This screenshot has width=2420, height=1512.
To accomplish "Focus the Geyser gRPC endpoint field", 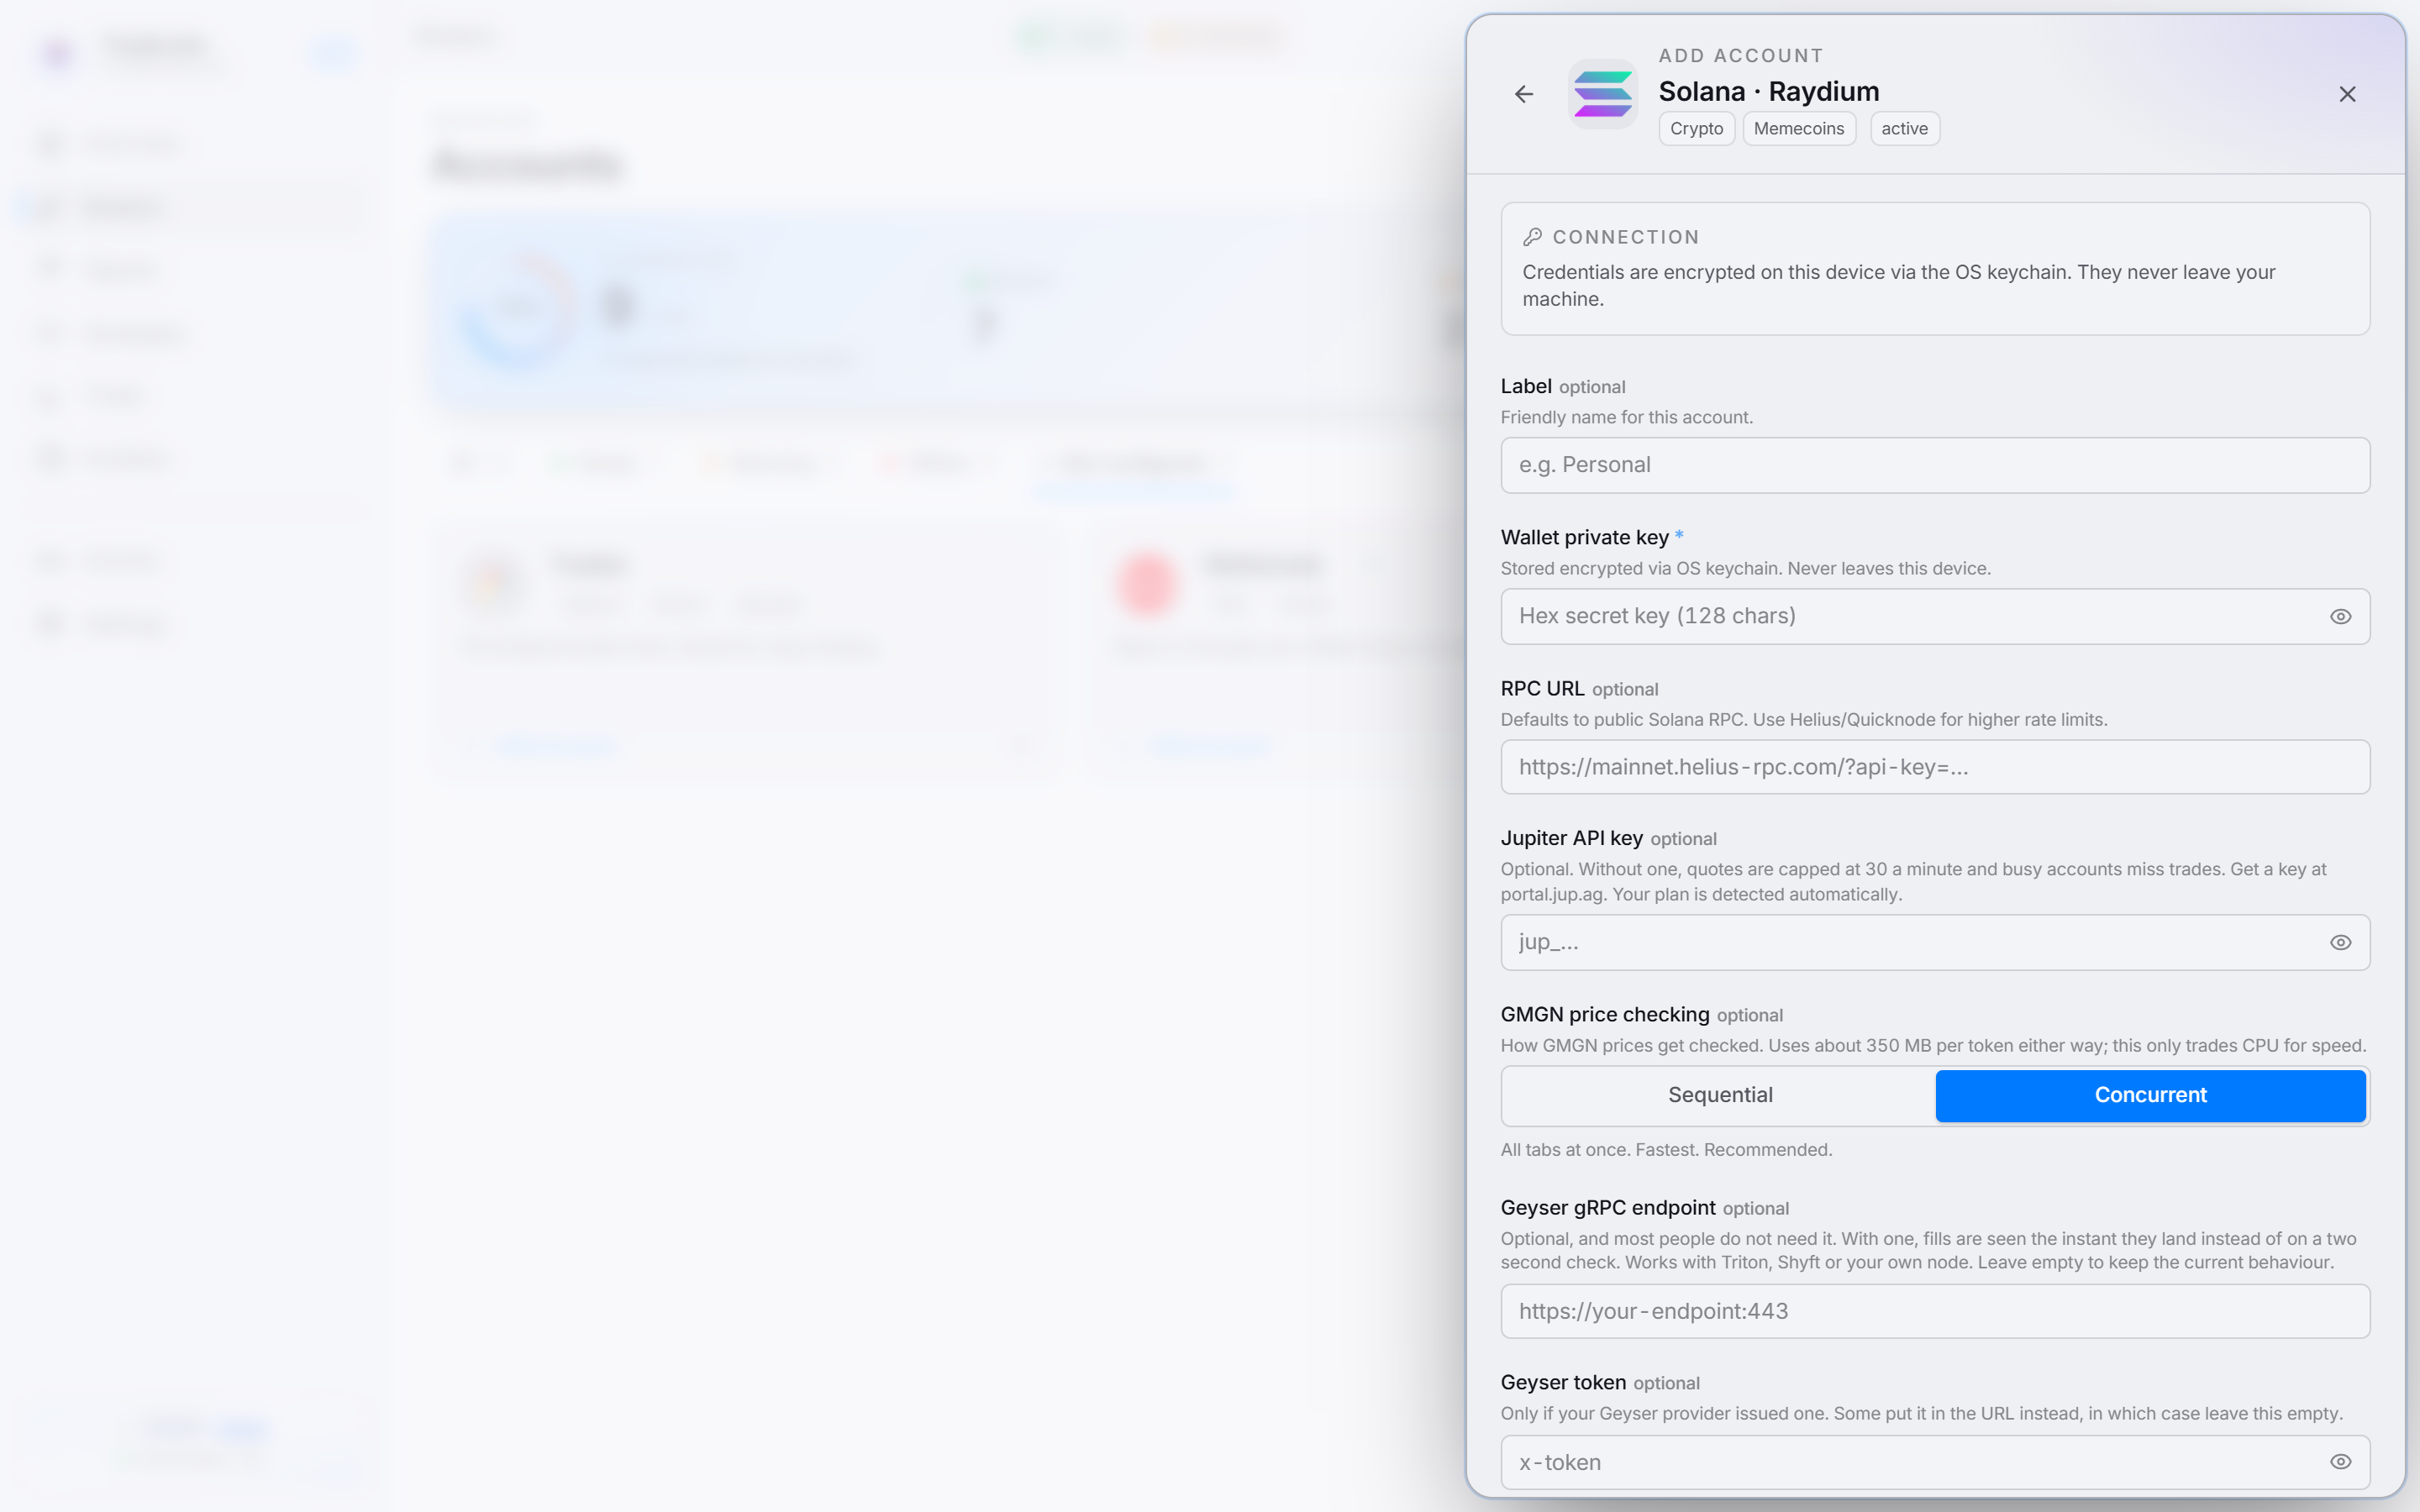I will pyautogui.click(x=1935, y=1311).
